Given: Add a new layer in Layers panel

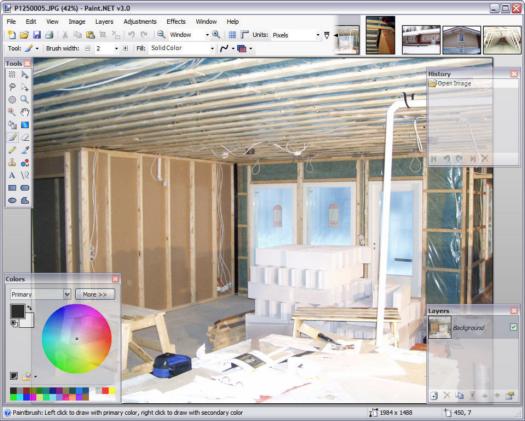Looking at the screenshot, I should 434,396.
